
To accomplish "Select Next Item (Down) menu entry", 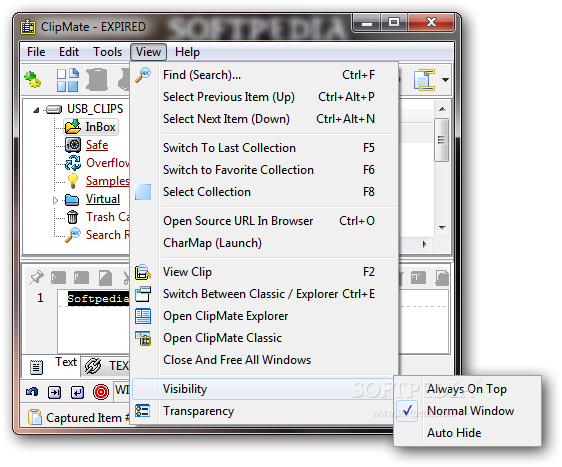I will [265, 119].
